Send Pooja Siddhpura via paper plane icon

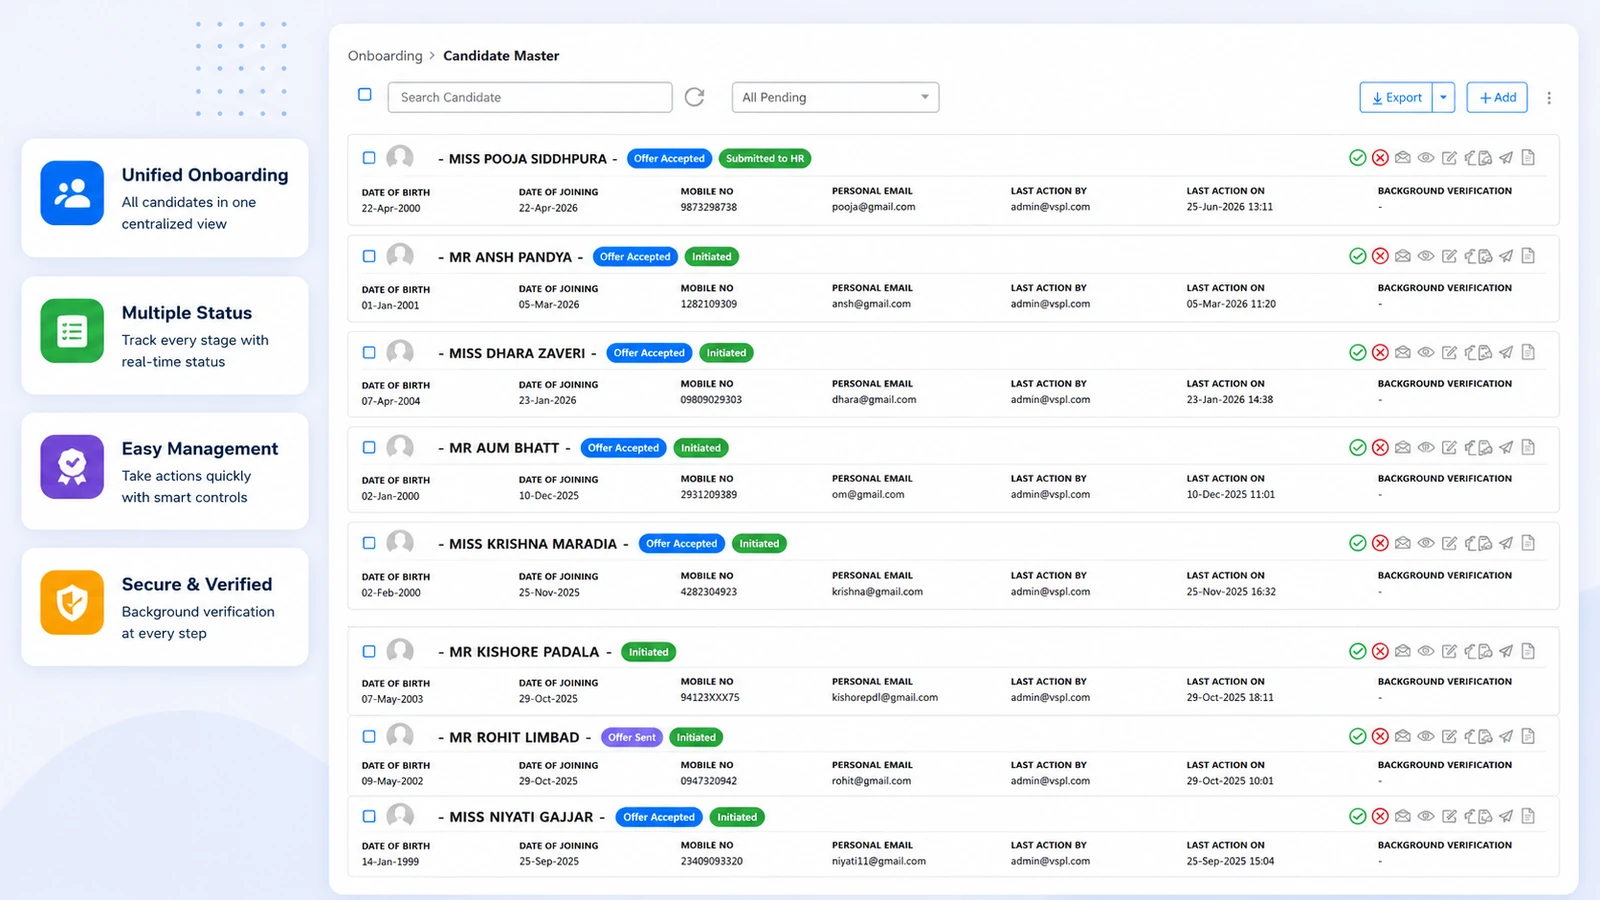1506,158
